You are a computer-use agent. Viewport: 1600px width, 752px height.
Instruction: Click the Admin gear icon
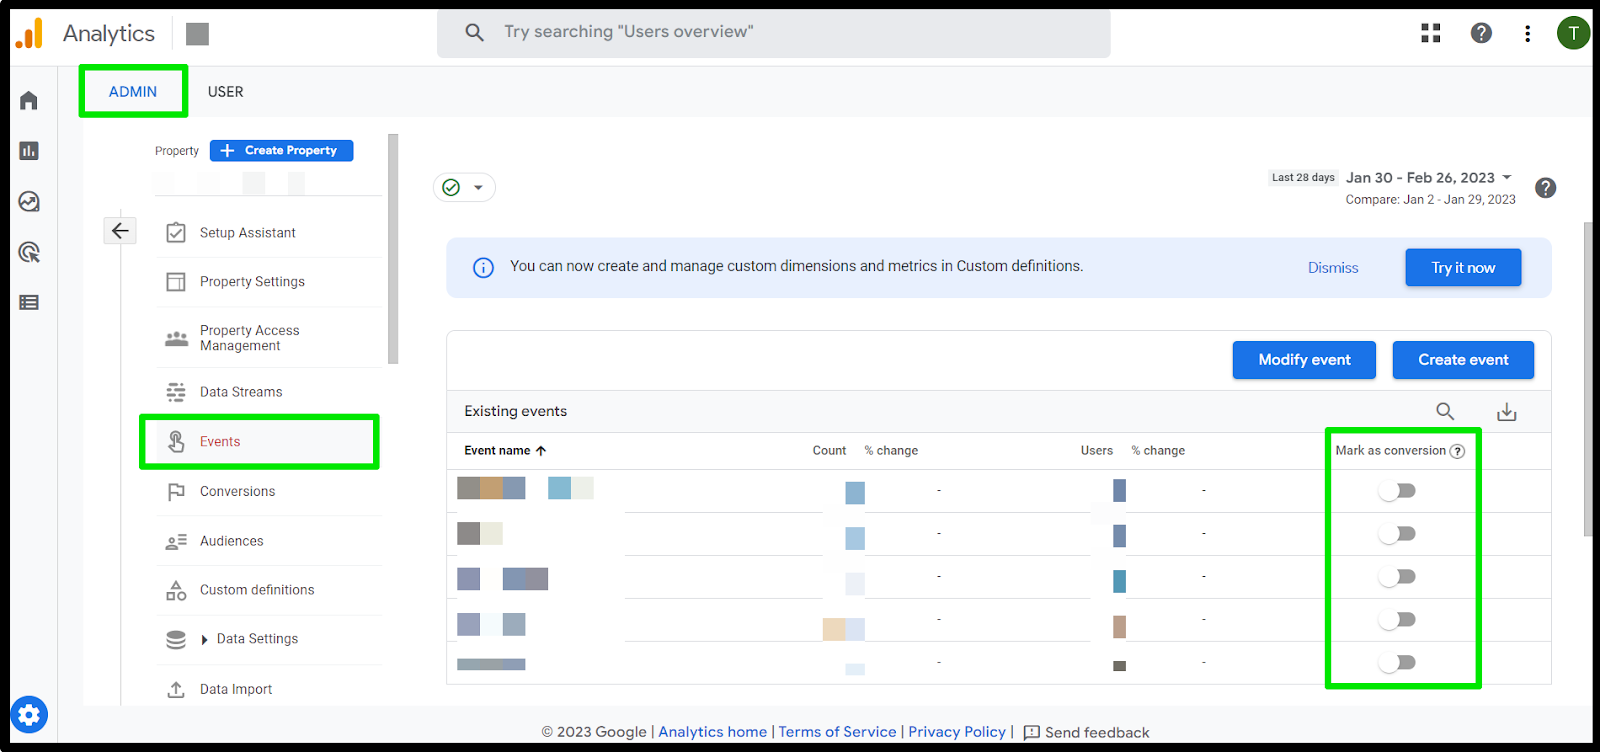tap(29, 715)
